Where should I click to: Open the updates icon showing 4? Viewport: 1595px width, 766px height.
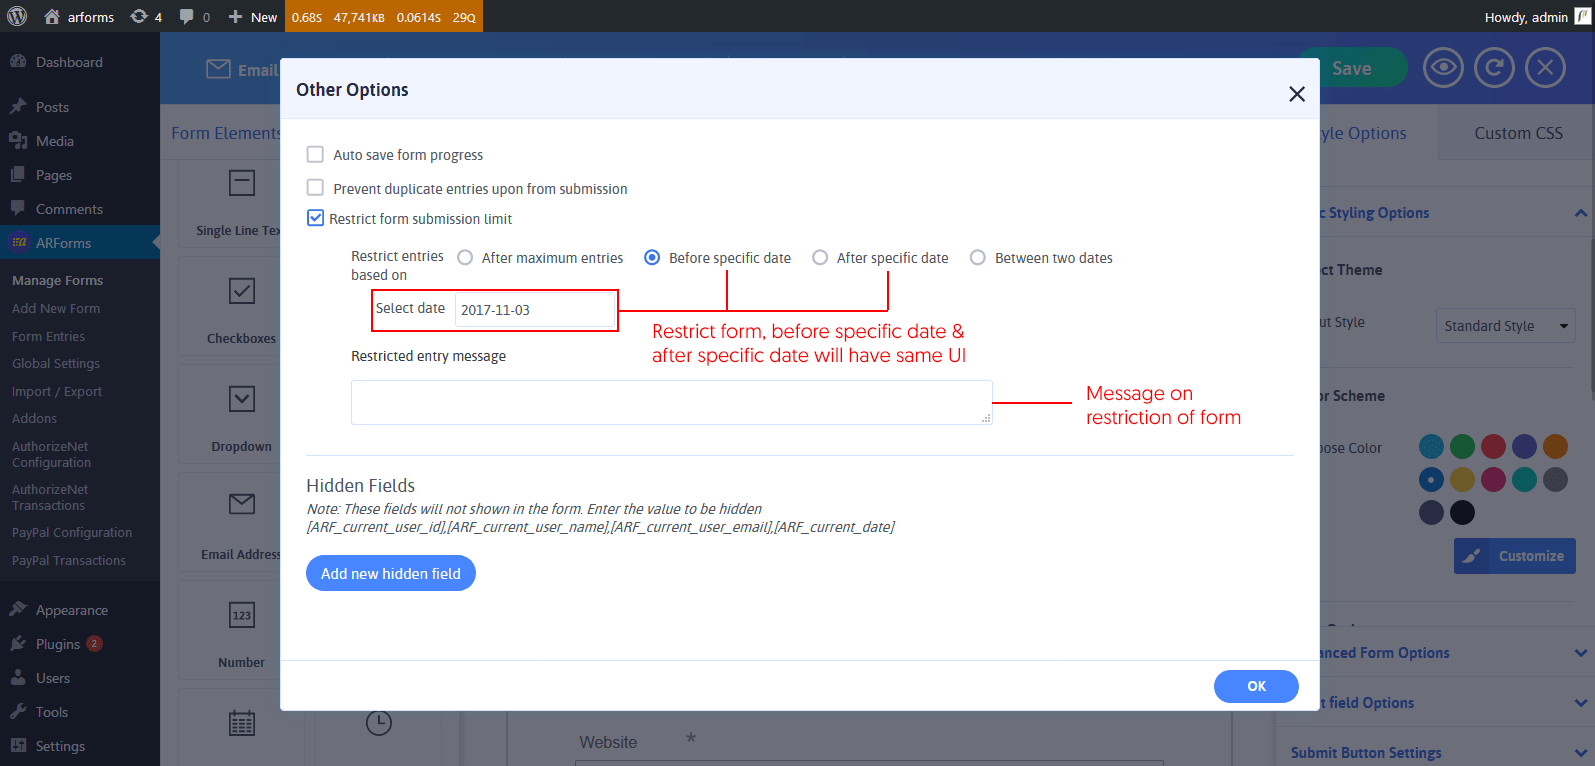pyautogui.click(x=146, y=17)
